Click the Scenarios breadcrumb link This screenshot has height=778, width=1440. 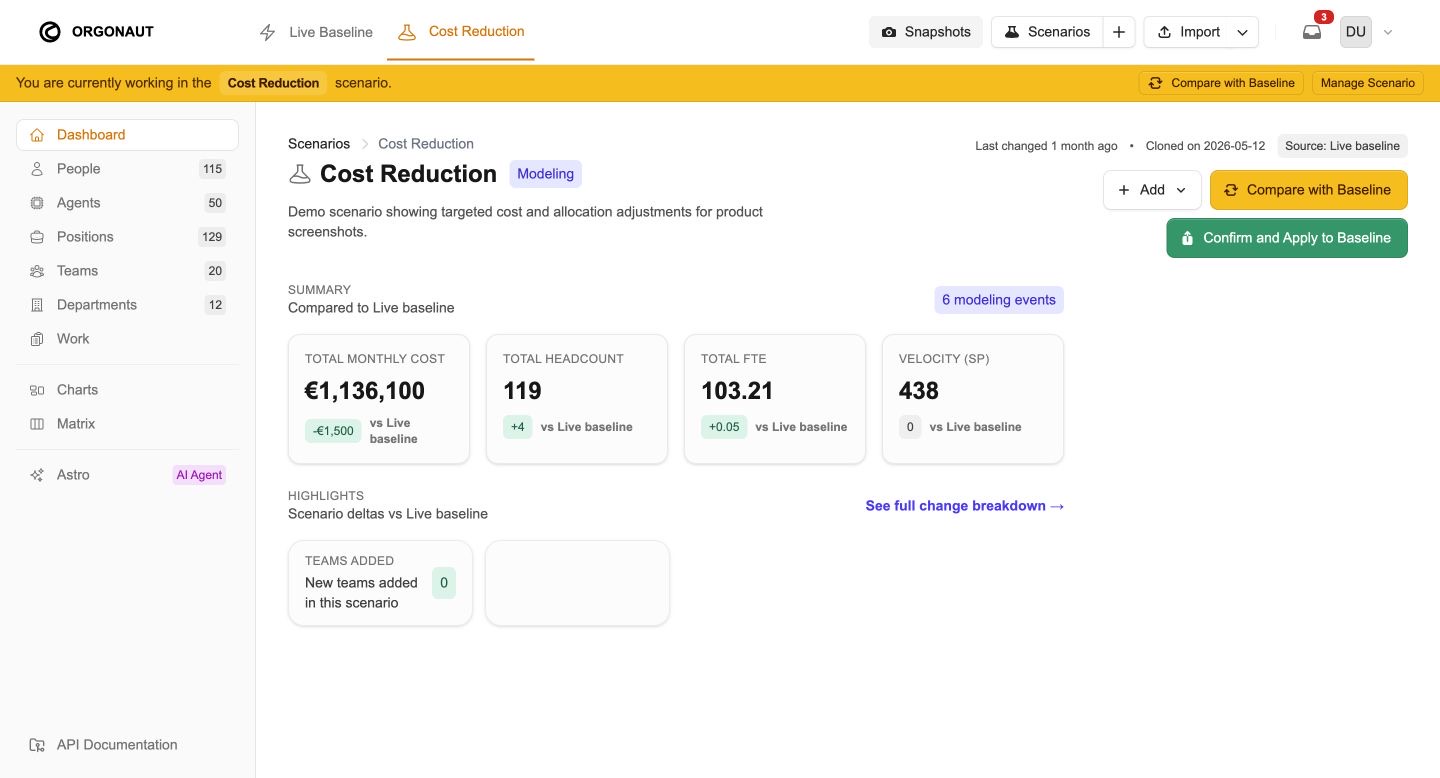coord(319,144)
